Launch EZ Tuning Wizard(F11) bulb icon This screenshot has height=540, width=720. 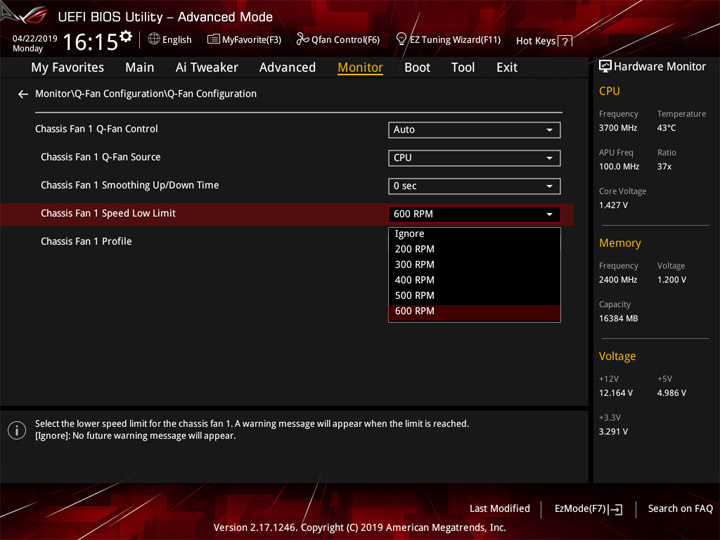click(401, 39)
